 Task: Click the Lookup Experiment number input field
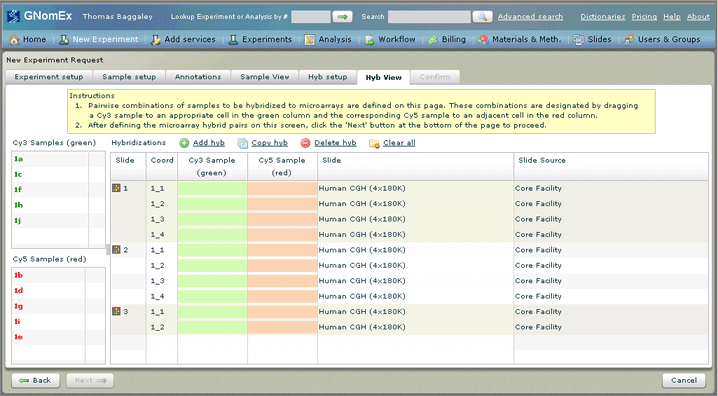310,17
